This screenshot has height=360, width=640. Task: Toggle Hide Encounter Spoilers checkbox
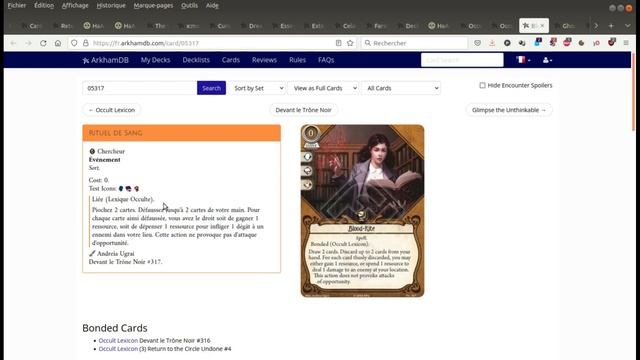click(x=482, y=85)
